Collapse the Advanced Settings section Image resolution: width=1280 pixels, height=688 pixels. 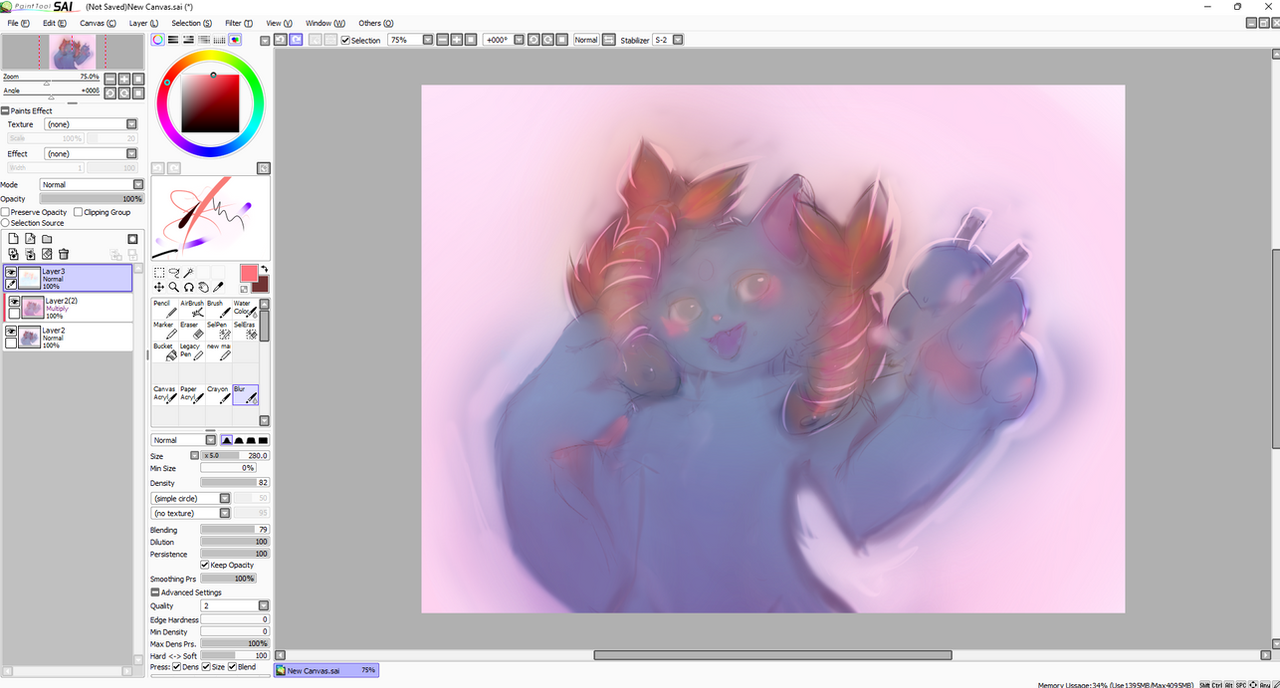pos(154,593)
